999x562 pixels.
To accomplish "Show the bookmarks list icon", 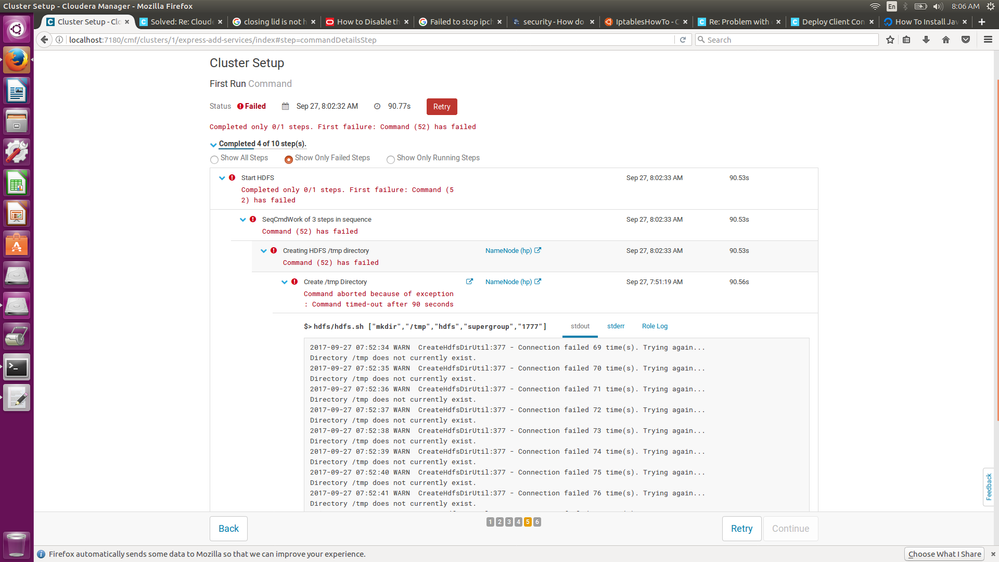I will coord(907,40).
